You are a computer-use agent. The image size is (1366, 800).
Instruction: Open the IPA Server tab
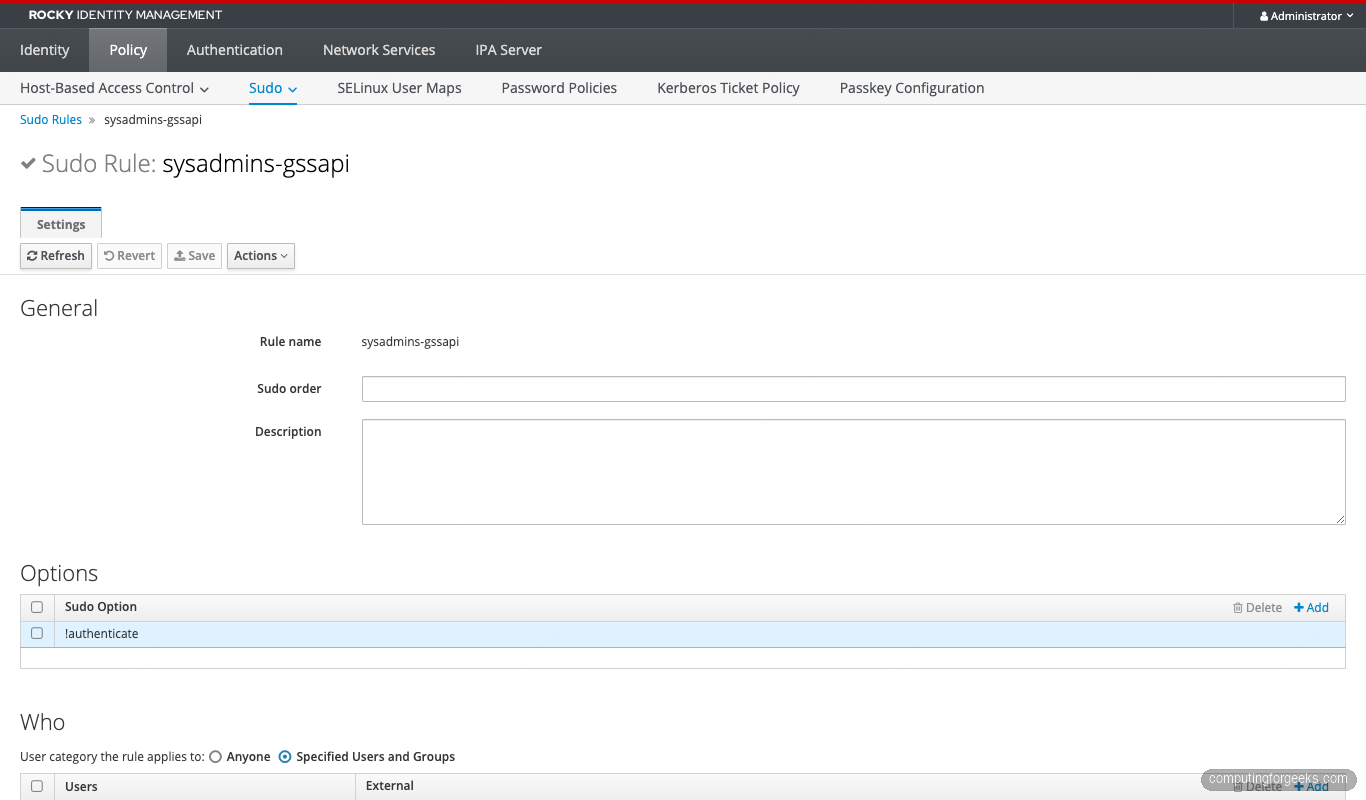pyautogui.click(x=509, y=50)
